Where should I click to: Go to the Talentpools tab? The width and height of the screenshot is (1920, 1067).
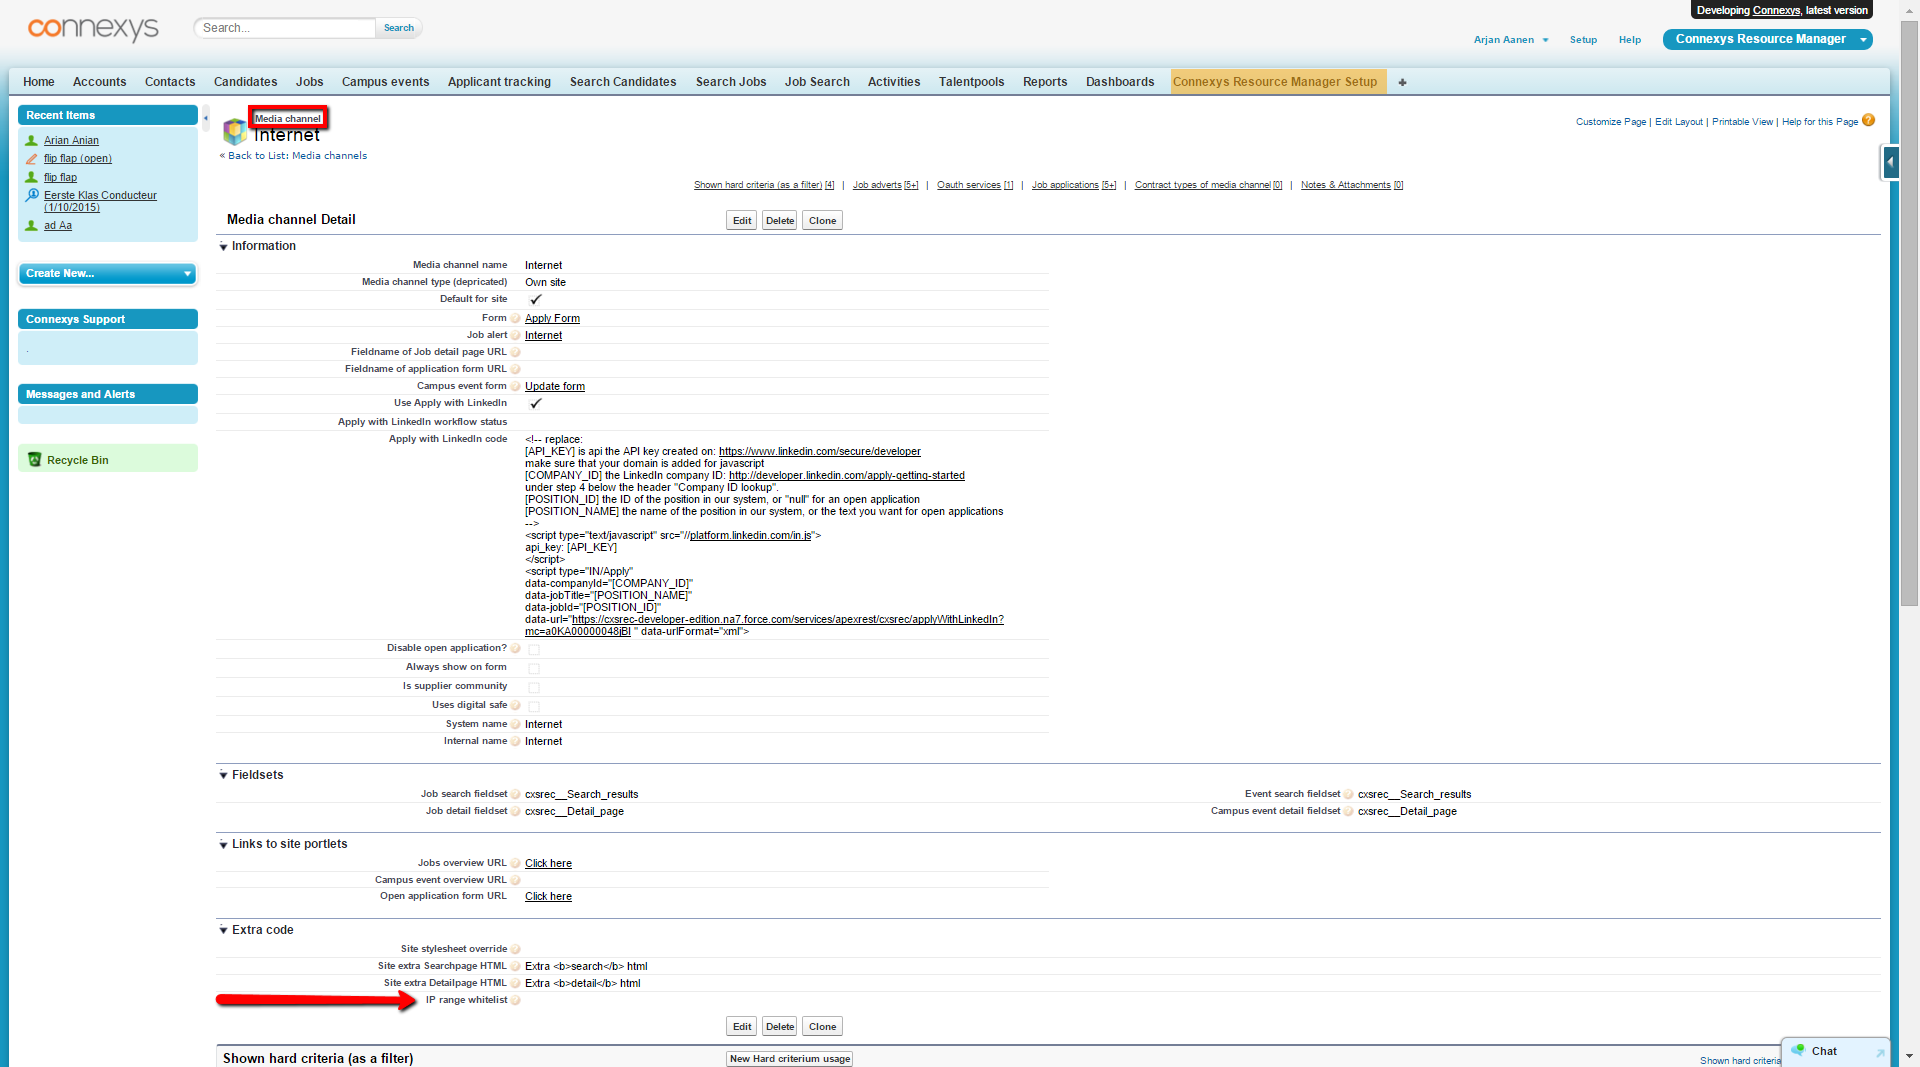[x=971, y=82]
